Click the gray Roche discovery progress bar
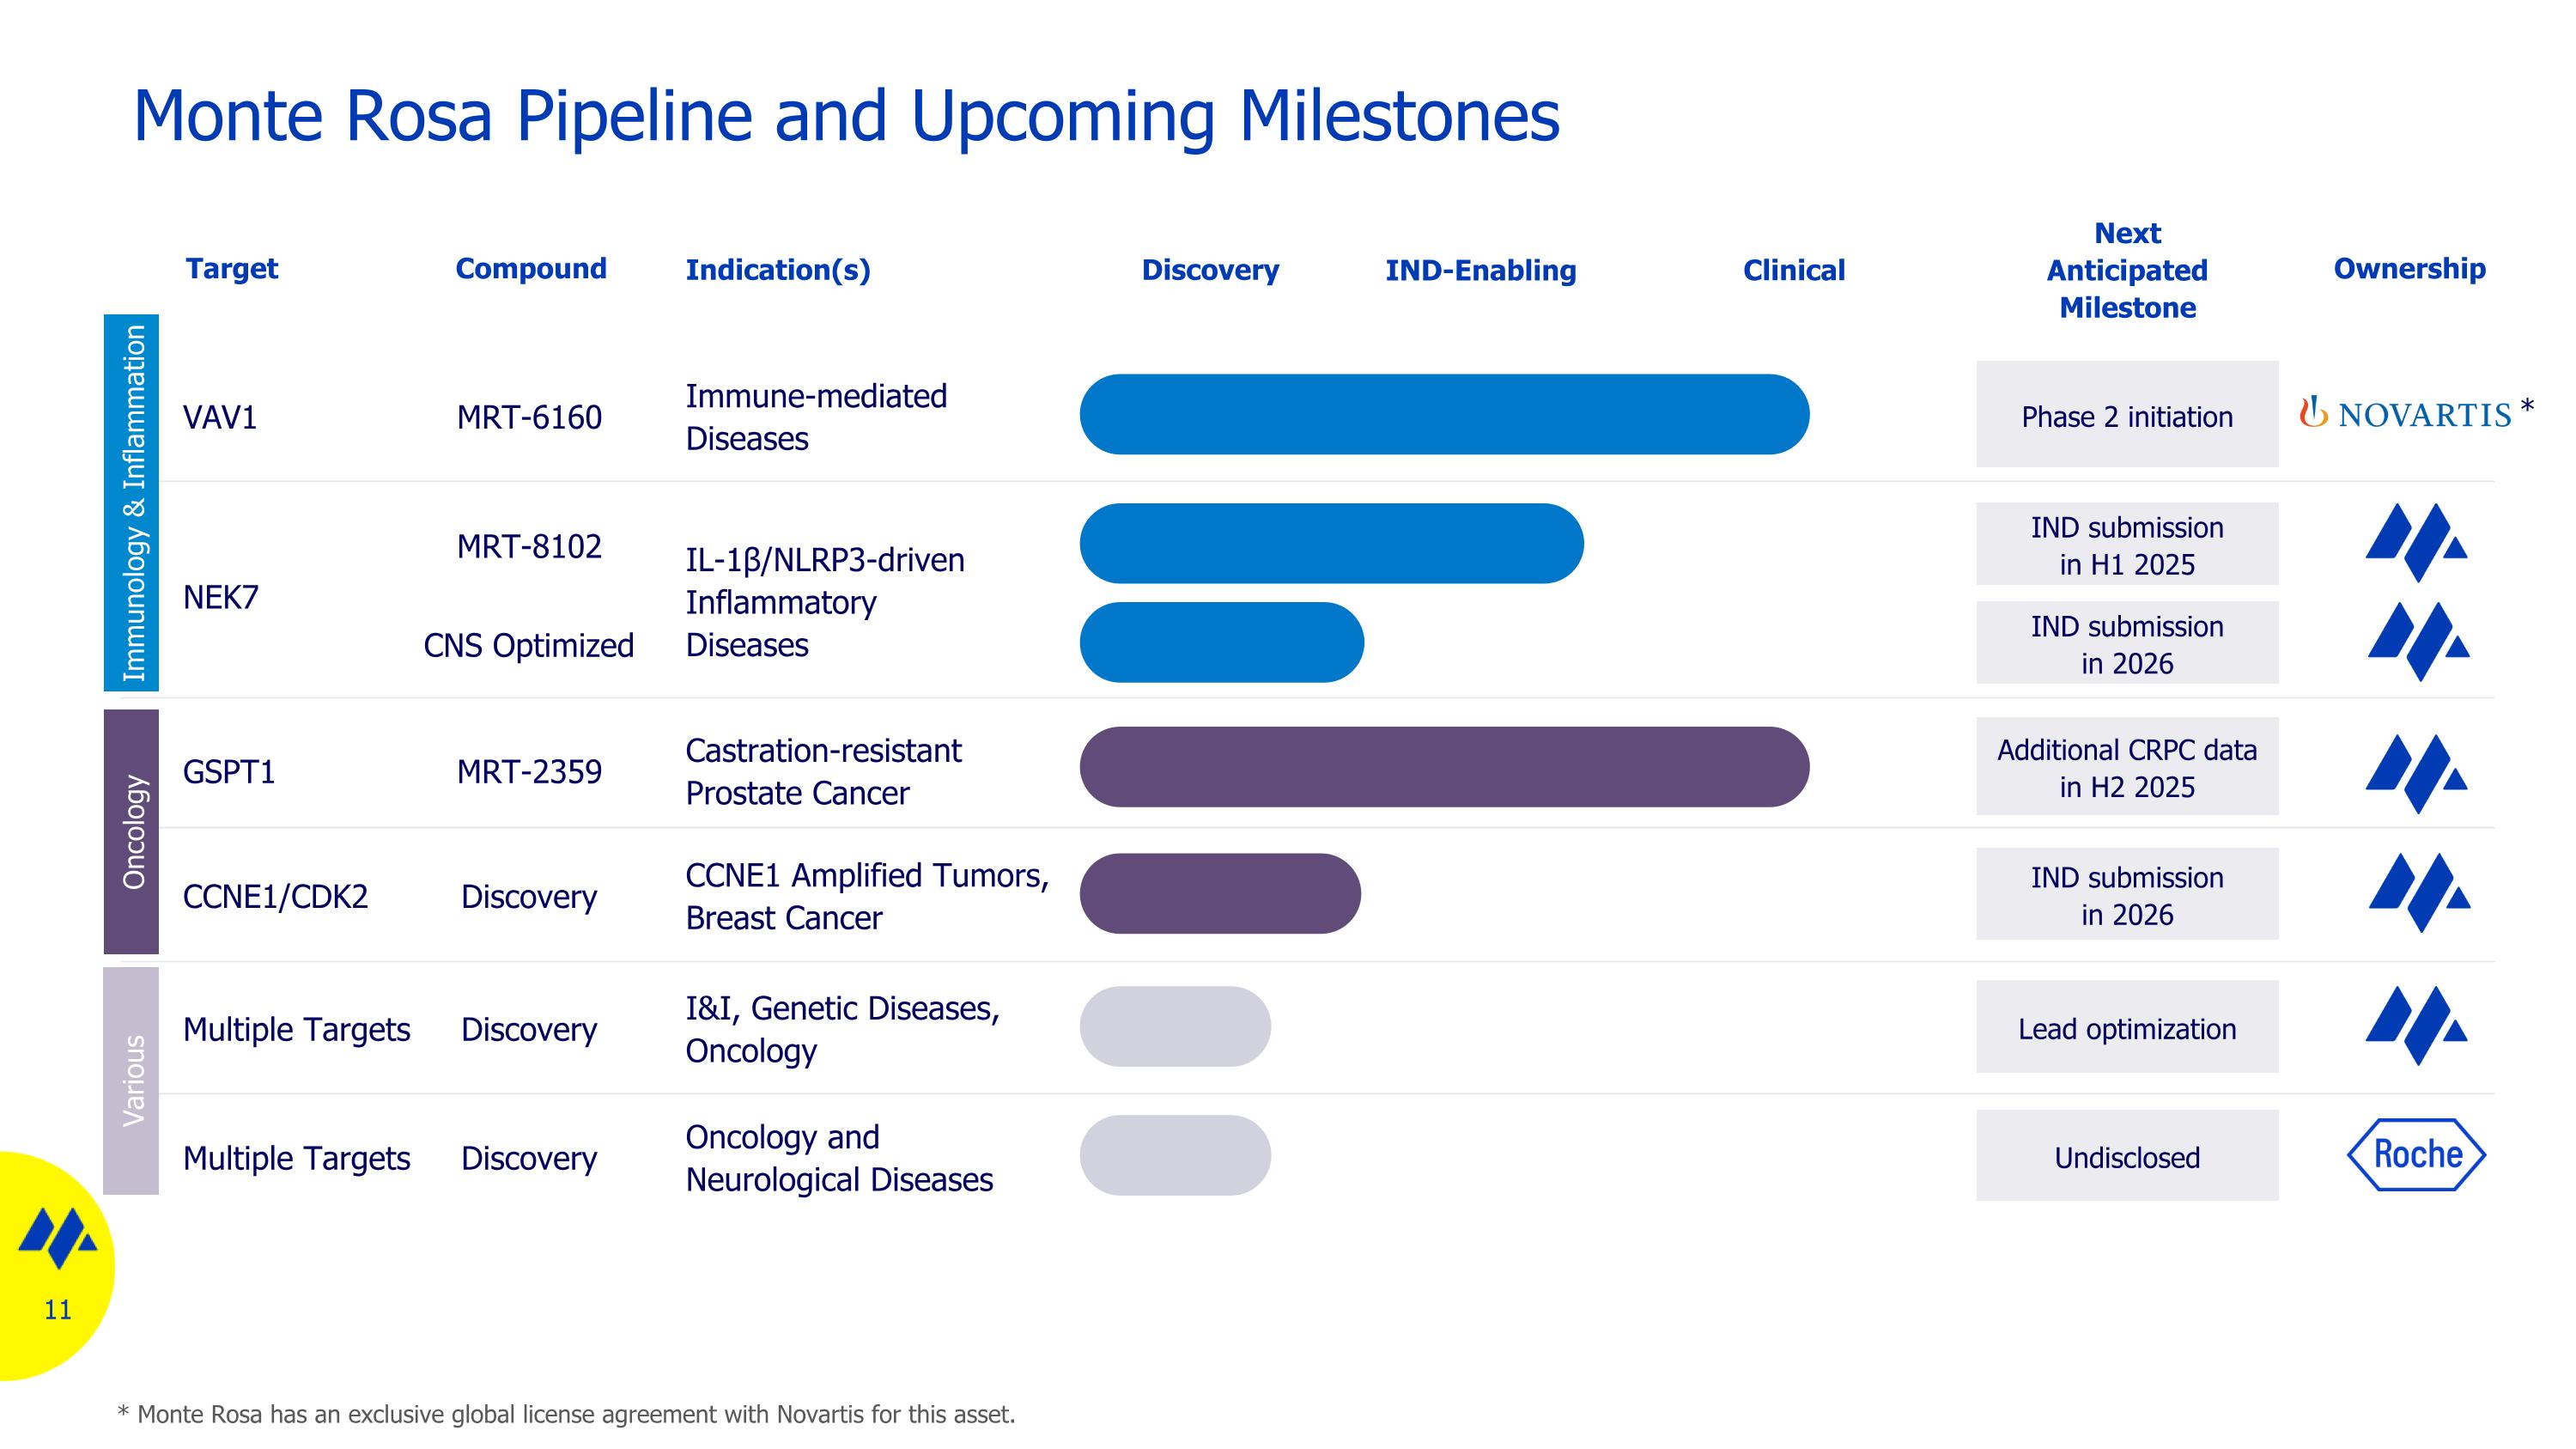This screenshot has height=1449, width=2576. point(1174,1155)
